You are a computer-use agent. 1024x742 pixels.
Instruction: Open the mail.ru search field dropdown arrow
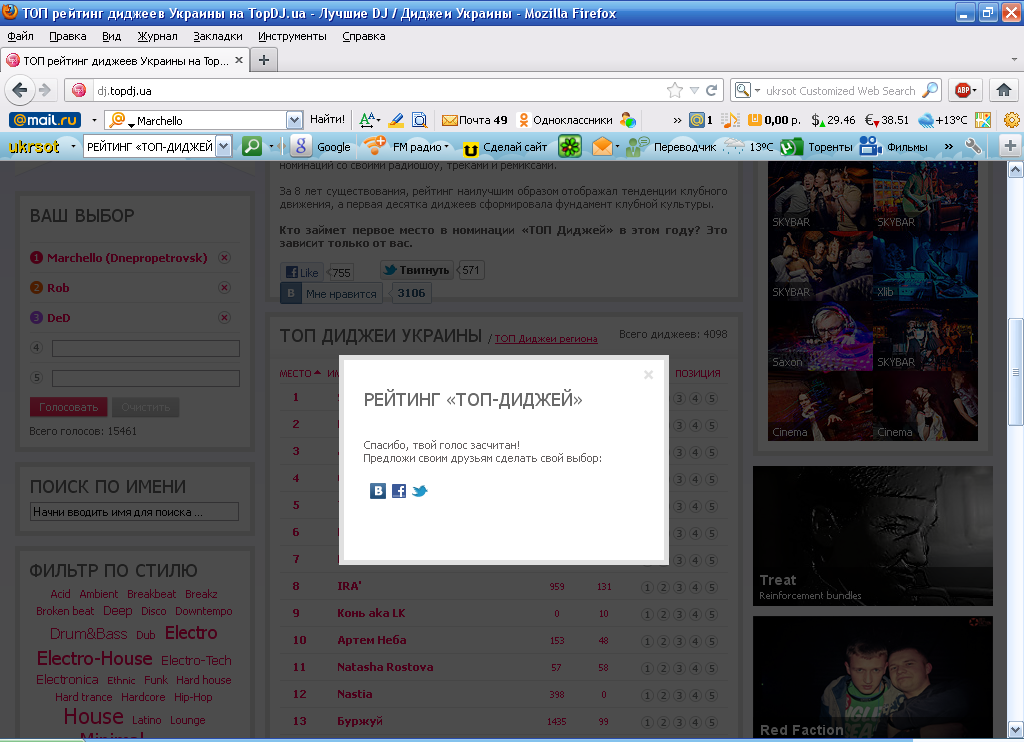[x=295, y=120]
